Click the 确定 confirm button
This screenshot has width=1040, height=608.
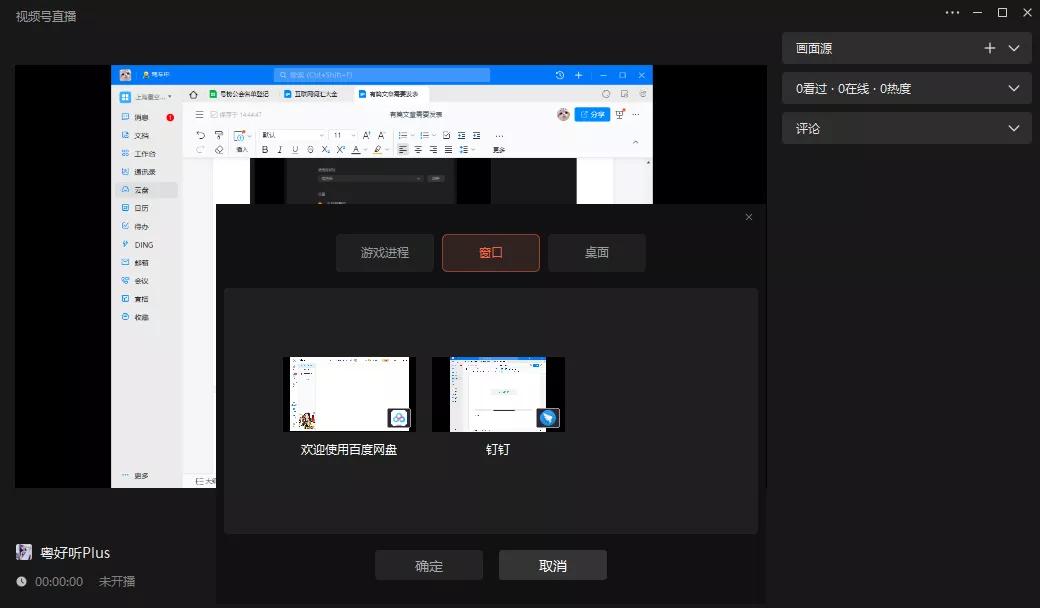(428, 565)
